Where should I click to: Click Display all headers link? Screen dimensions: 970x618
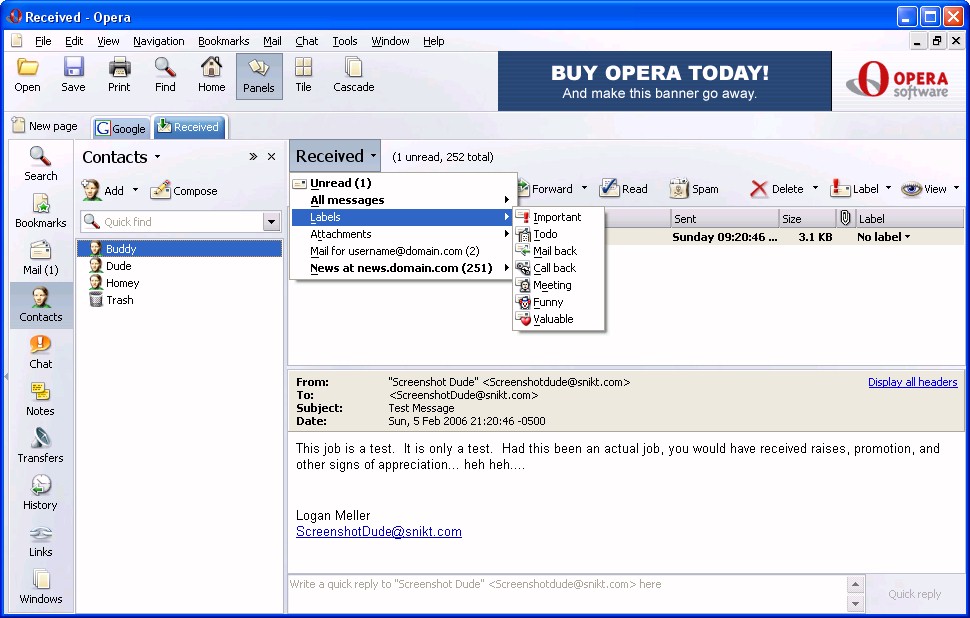(x=912, y=382)
